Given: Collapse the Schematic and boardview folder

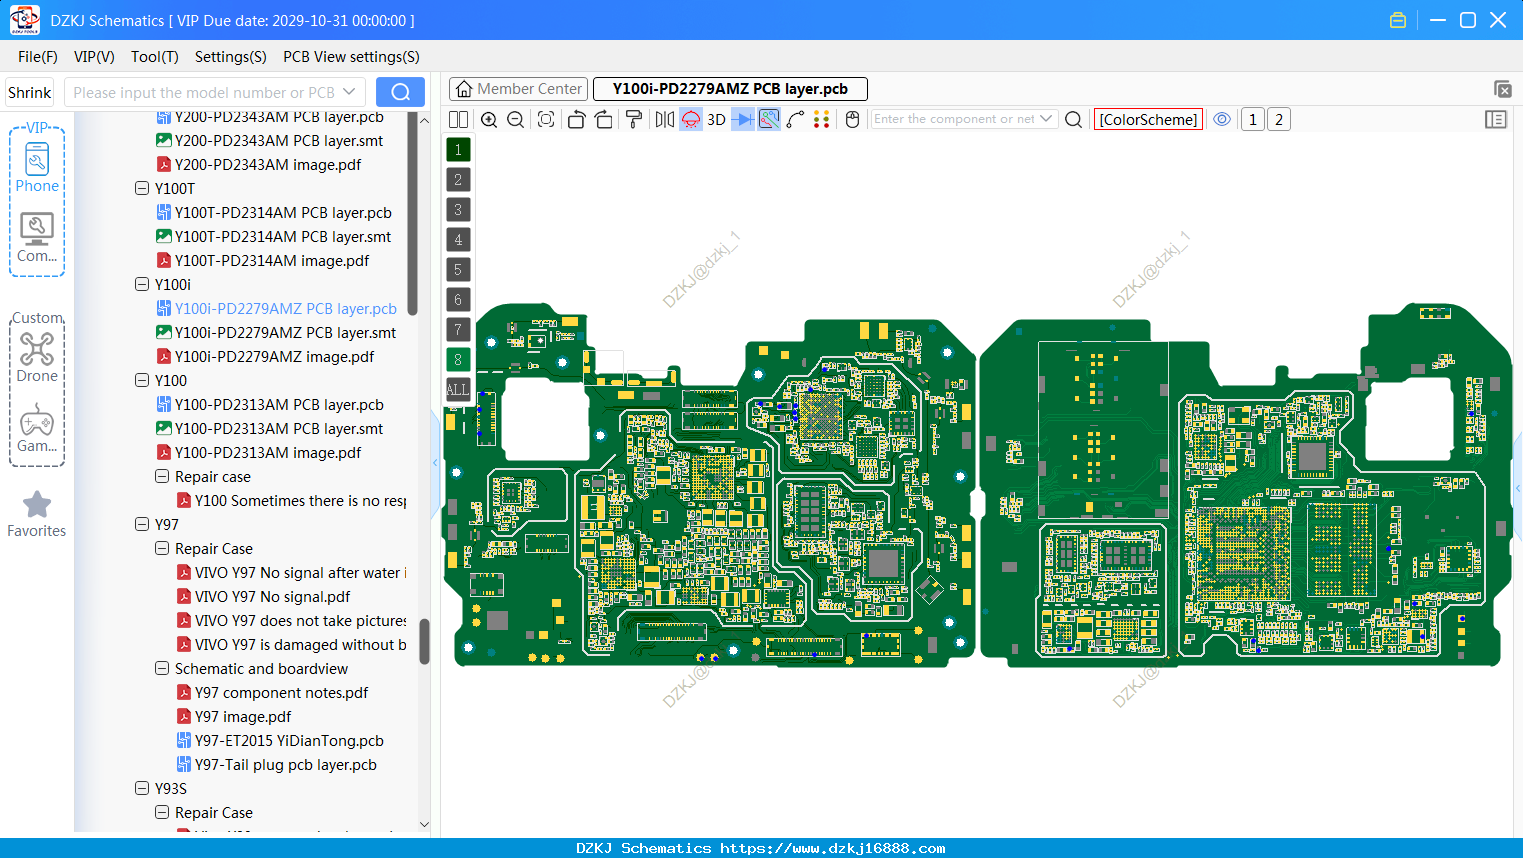Looking at the screenshot, I should pos(162,668).
